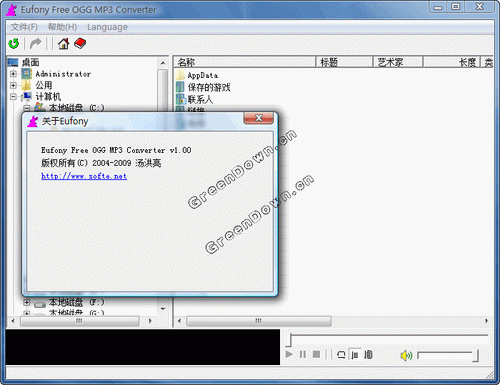
Task: Sort by the 标题 column header
Action: [x=344, y=62]
